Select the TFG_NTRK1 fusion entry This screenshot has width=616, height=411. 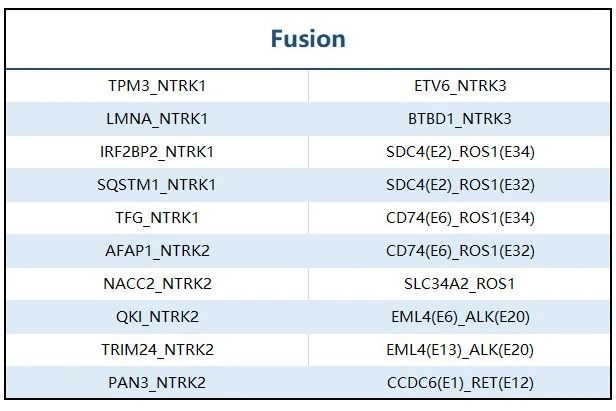[157, 218]
